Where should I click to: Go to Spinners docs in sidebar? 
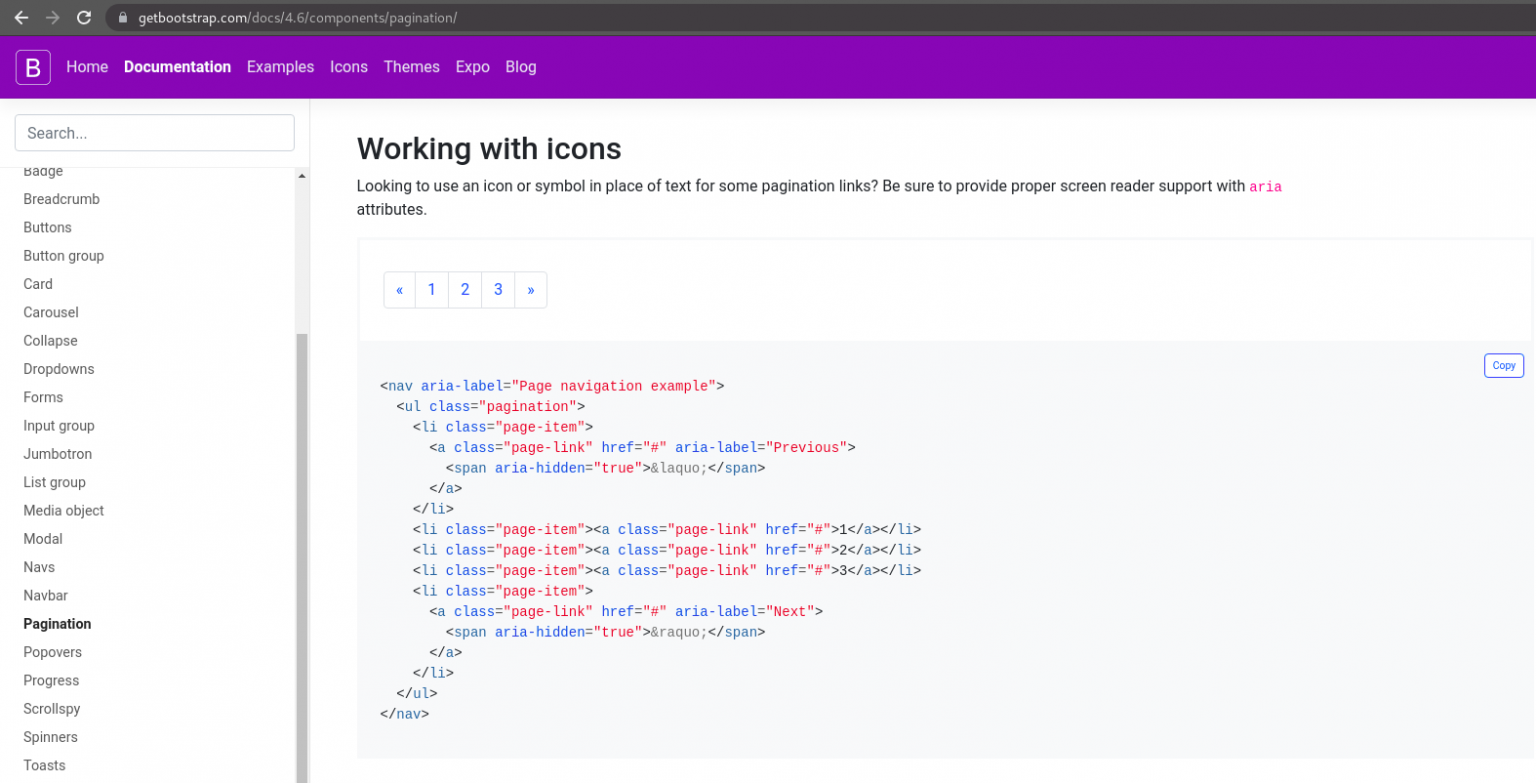point(51,737)
